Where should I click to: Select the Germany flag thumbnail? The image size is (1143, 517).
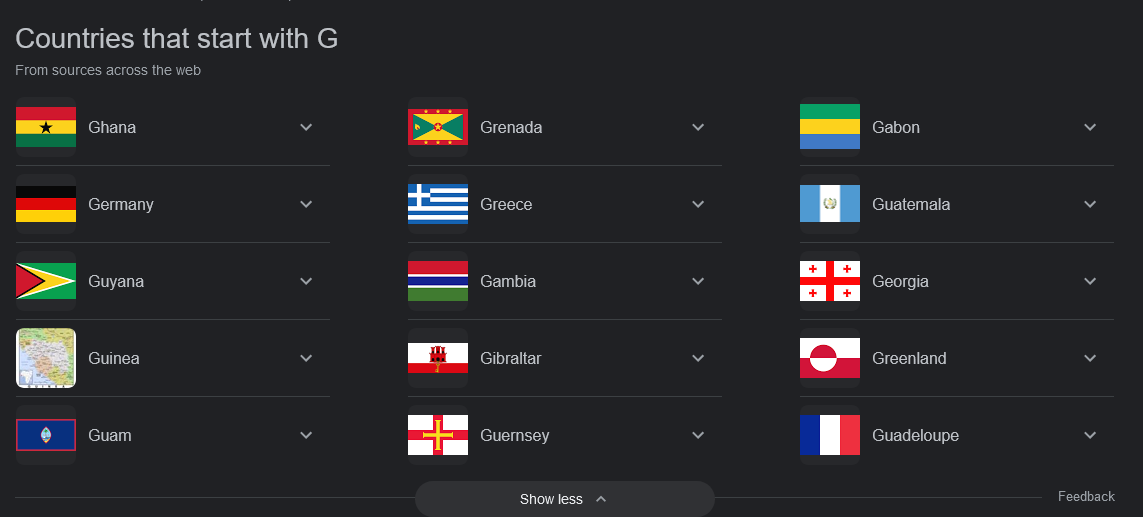[x=46, y=204]
